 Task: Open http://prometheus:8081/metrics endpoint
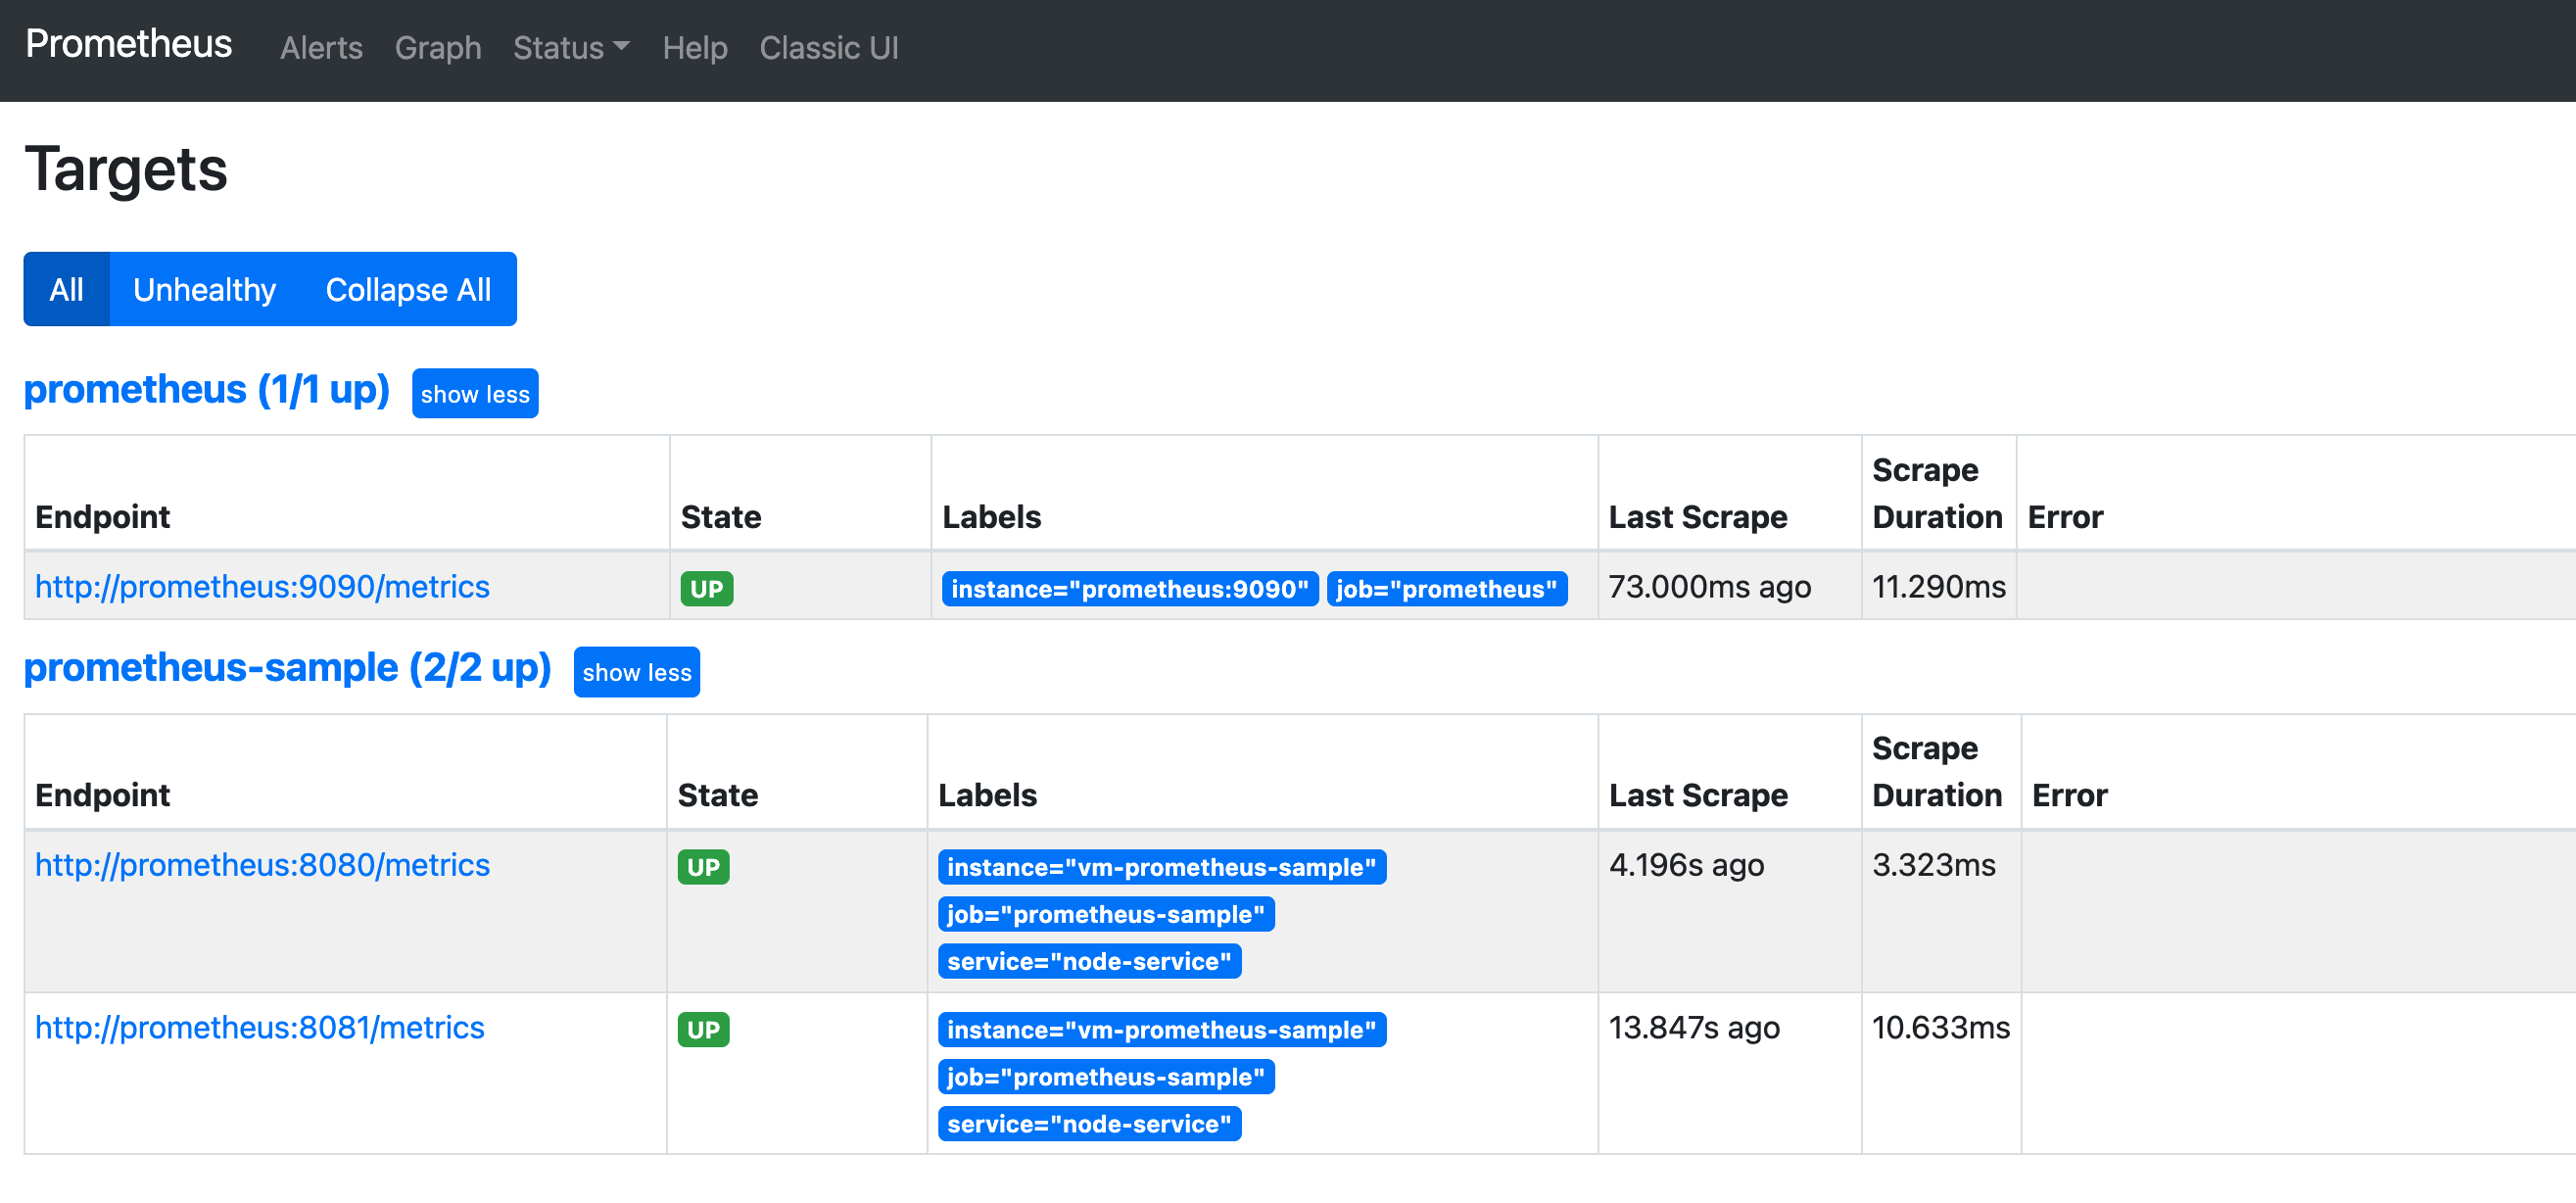[260, 1027]
